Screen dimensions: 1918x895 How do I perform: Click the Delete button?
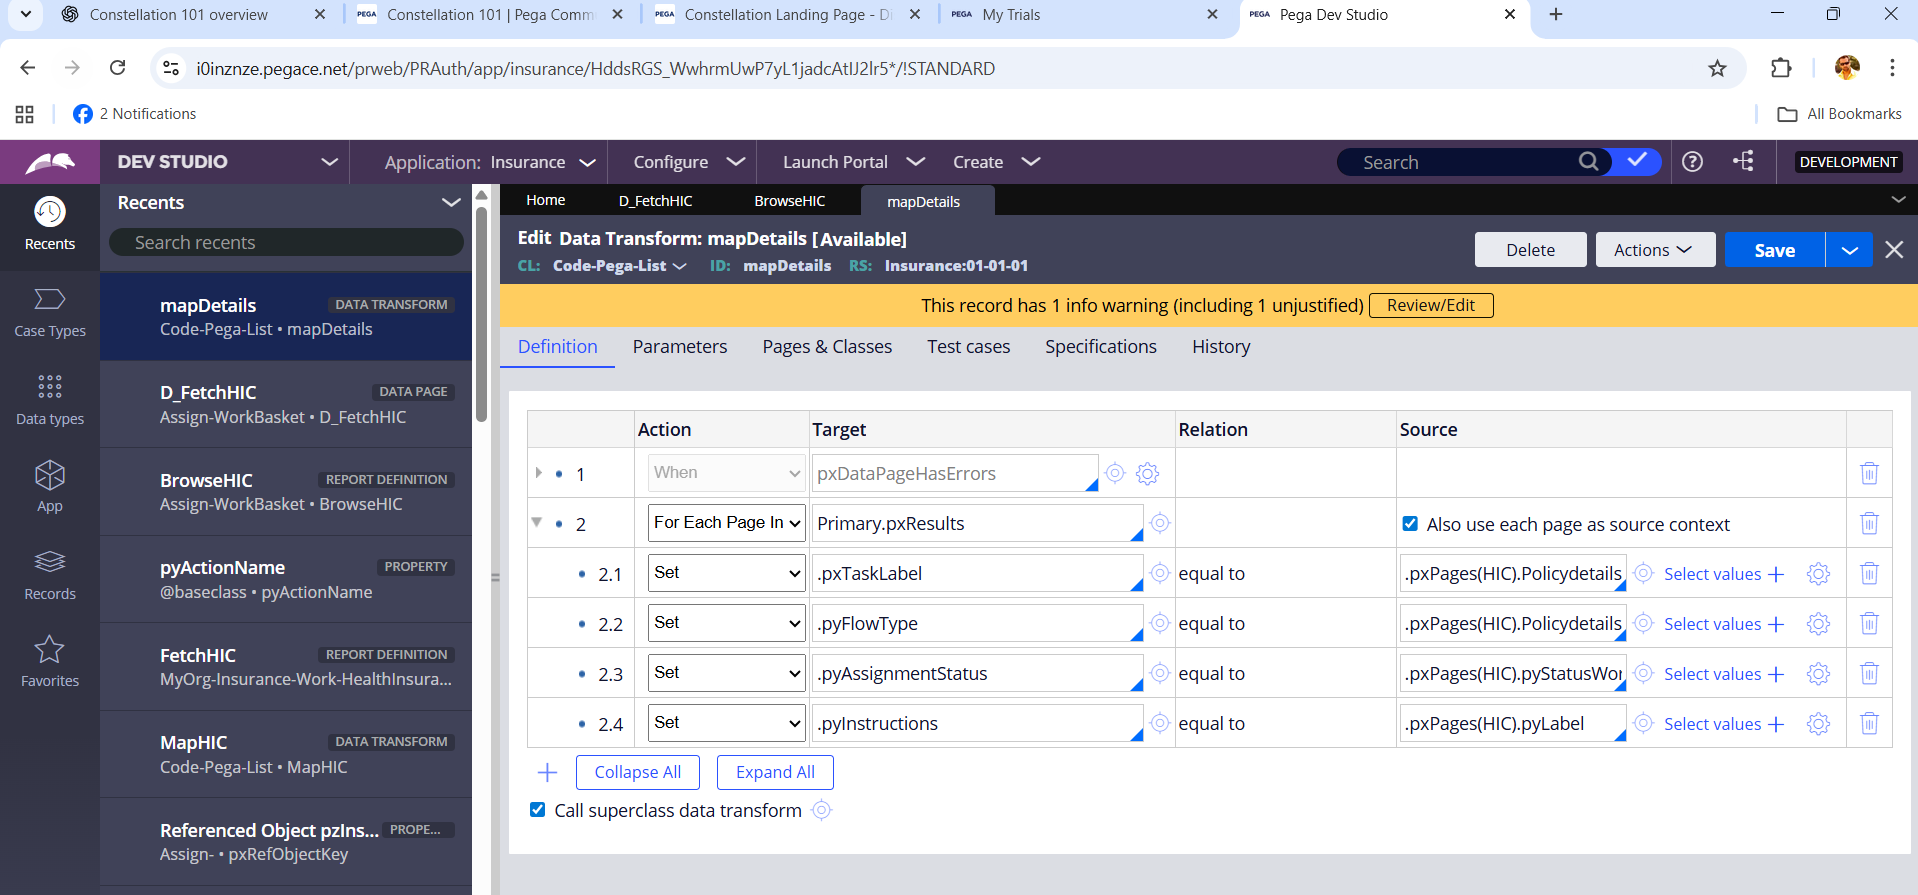click(1530, 250)
